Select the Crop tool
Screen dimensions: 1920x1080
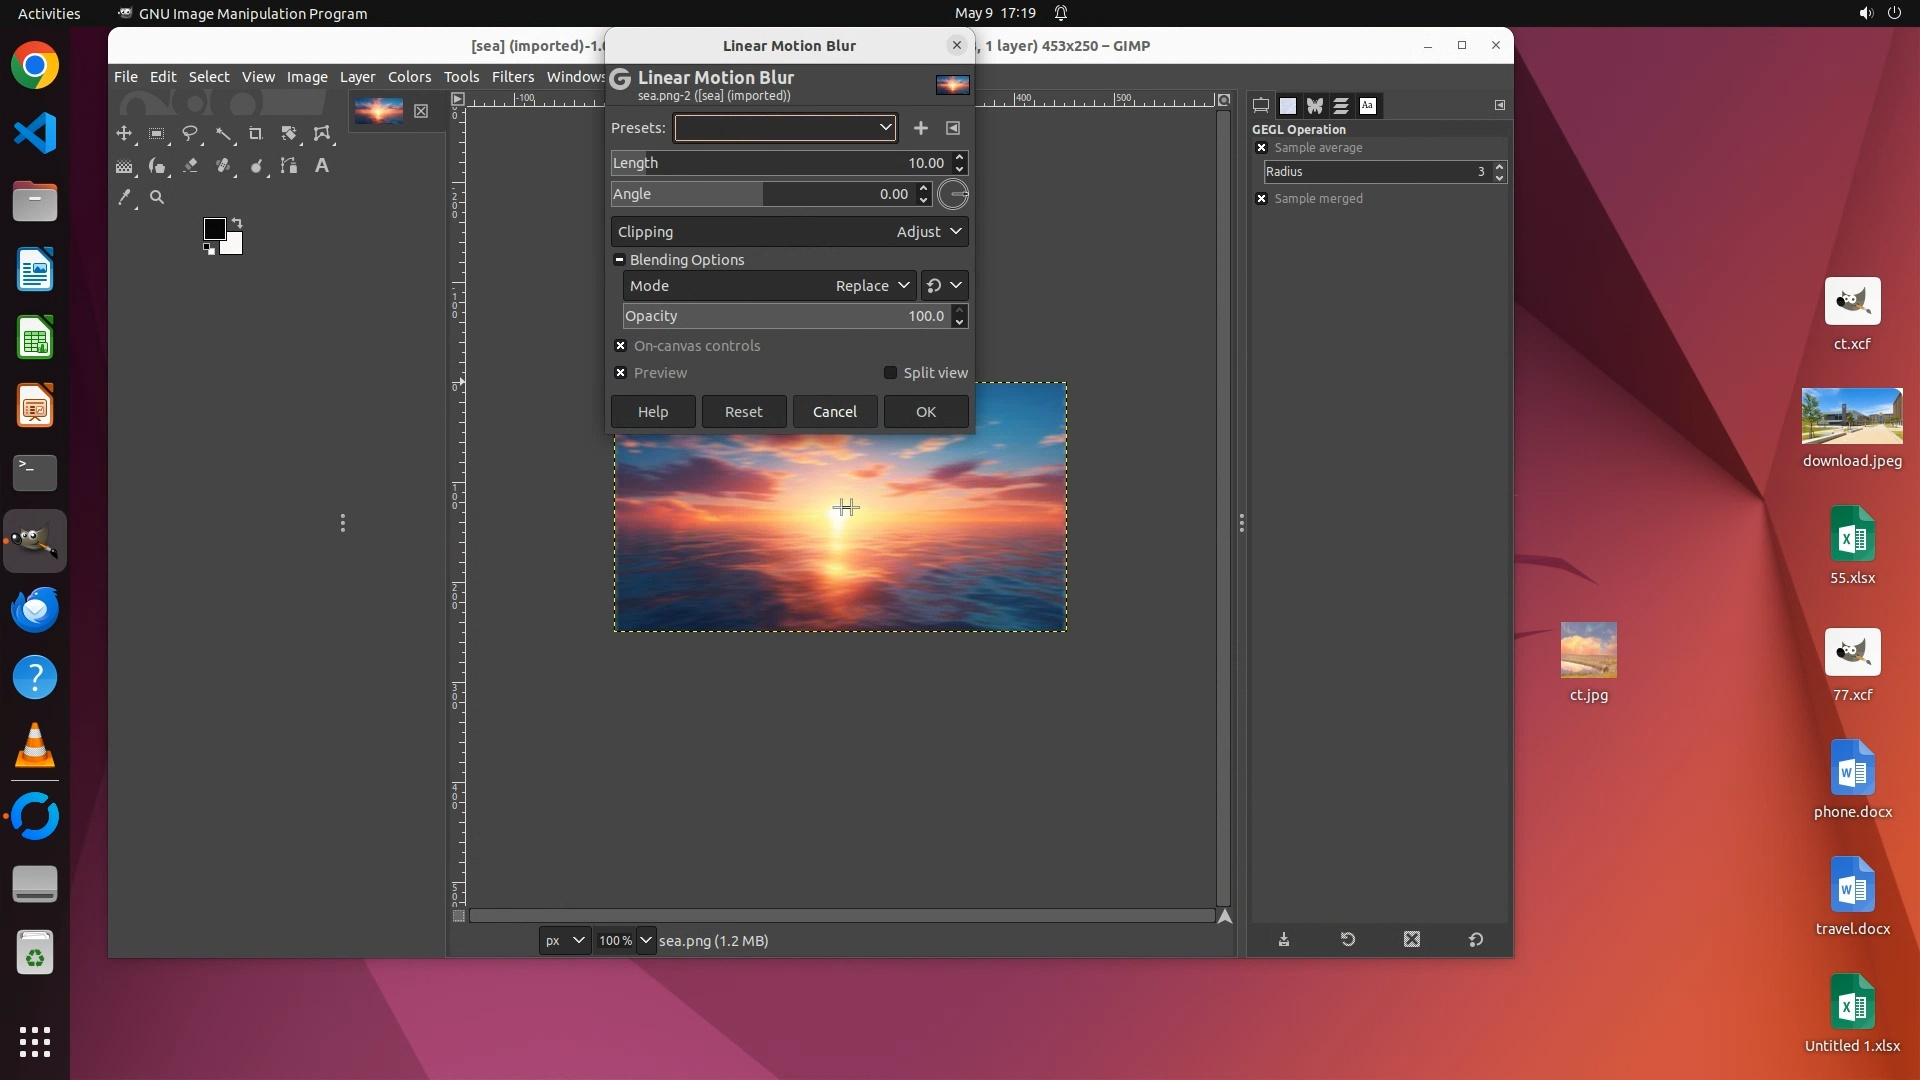(x=256, y=133)
